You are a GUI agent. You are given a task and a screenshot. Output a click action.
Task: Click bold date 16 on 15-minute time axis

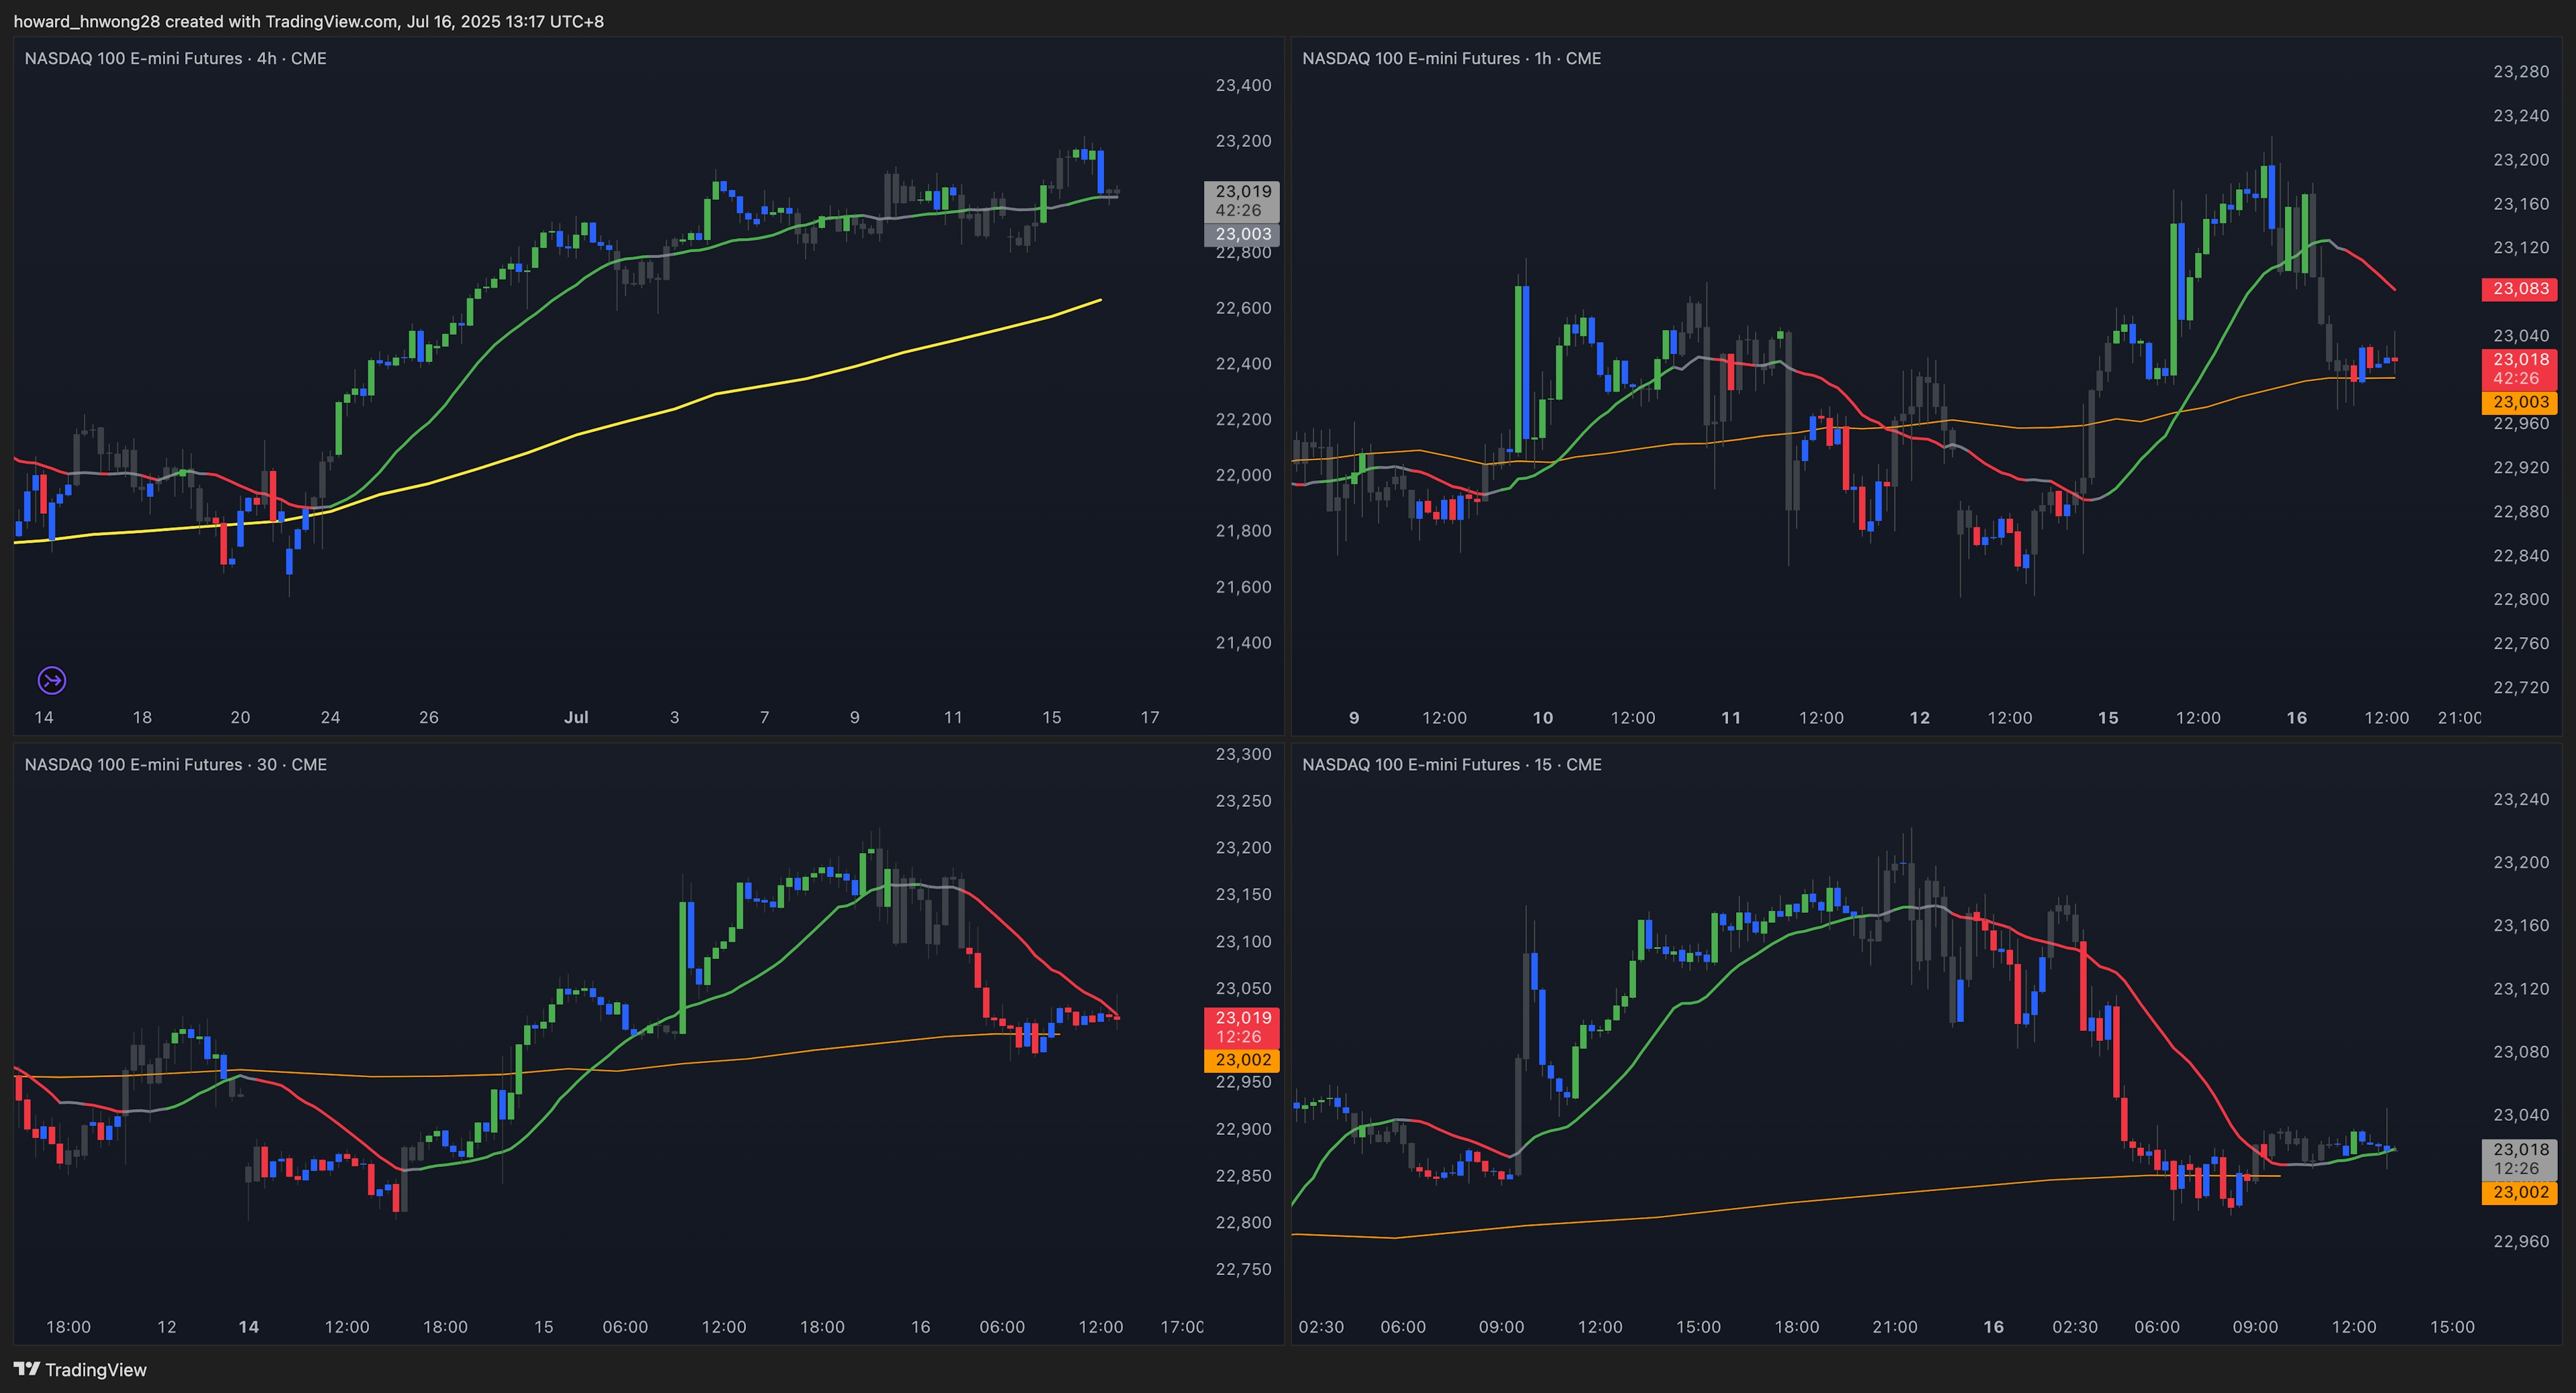click(1994, 1327)
